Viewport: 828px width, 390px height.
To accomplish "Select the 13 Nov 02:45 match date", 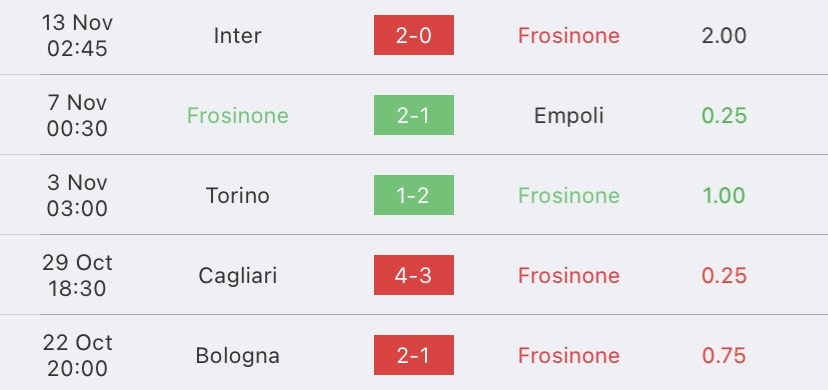I will tap(77, 35).
